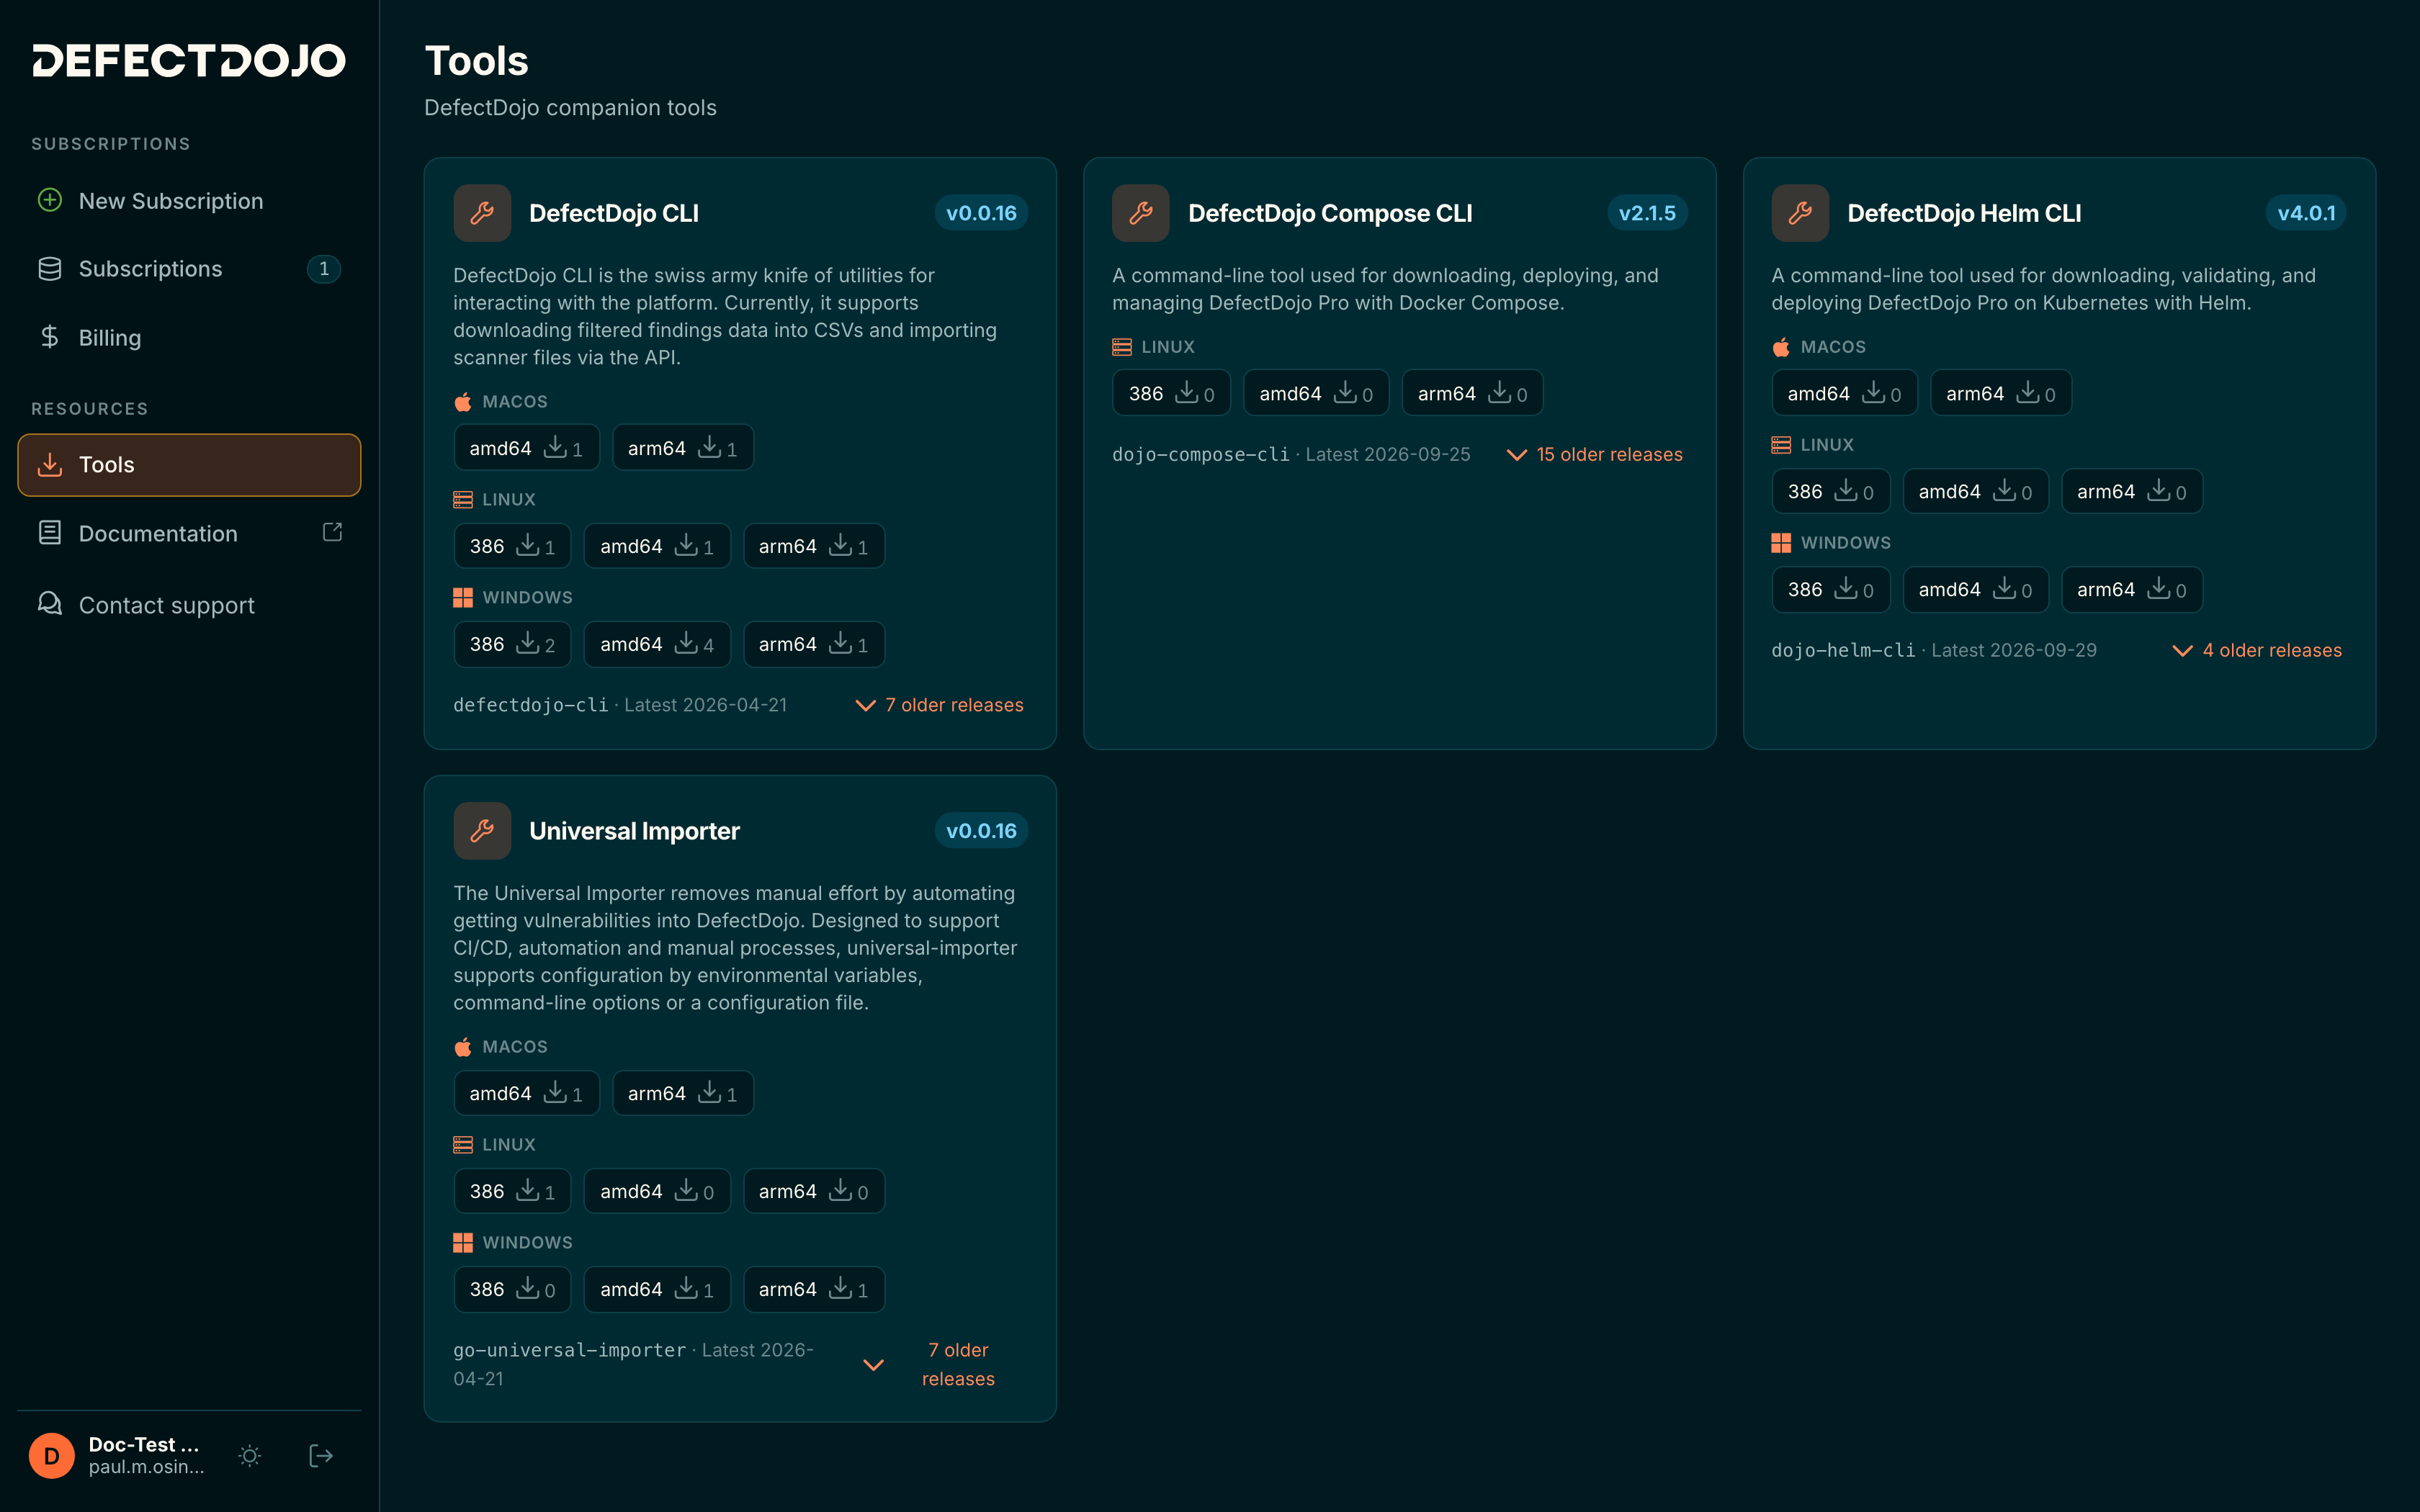This screenshot has width=2420, height=1512.
Task: Click the Helm CLI wrench icon
Action: click(1800, 213)
